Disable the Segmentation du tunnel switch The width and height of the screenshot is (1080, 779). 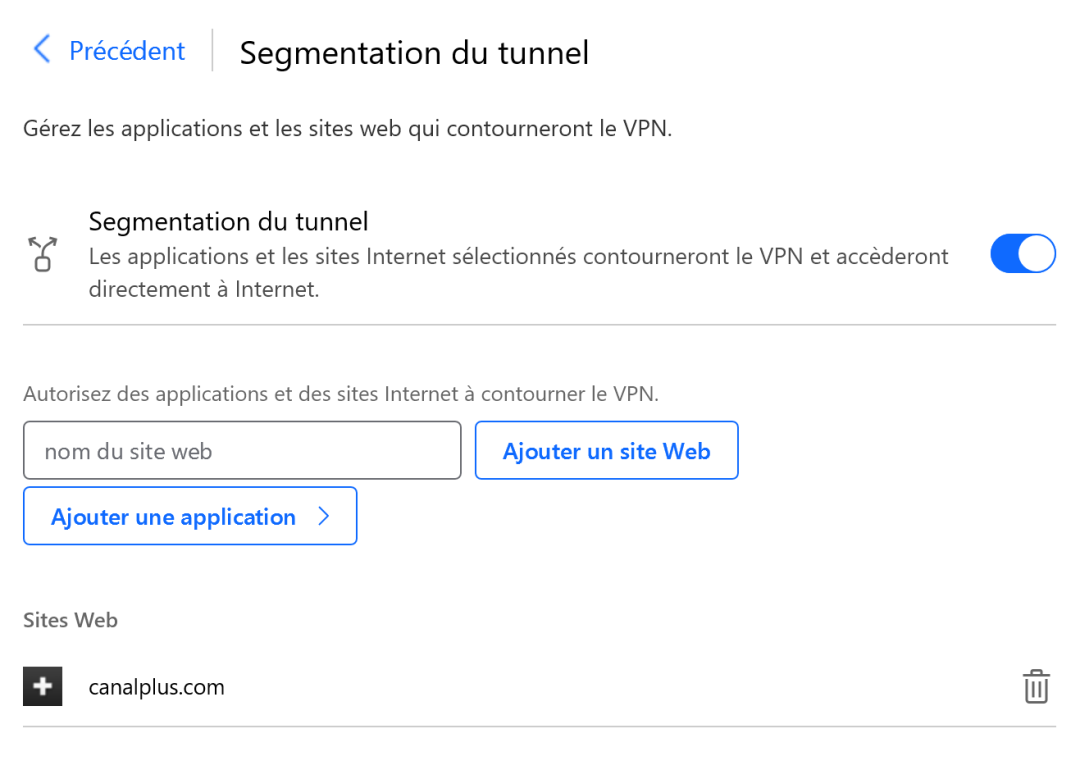[x=1022, y=254]
